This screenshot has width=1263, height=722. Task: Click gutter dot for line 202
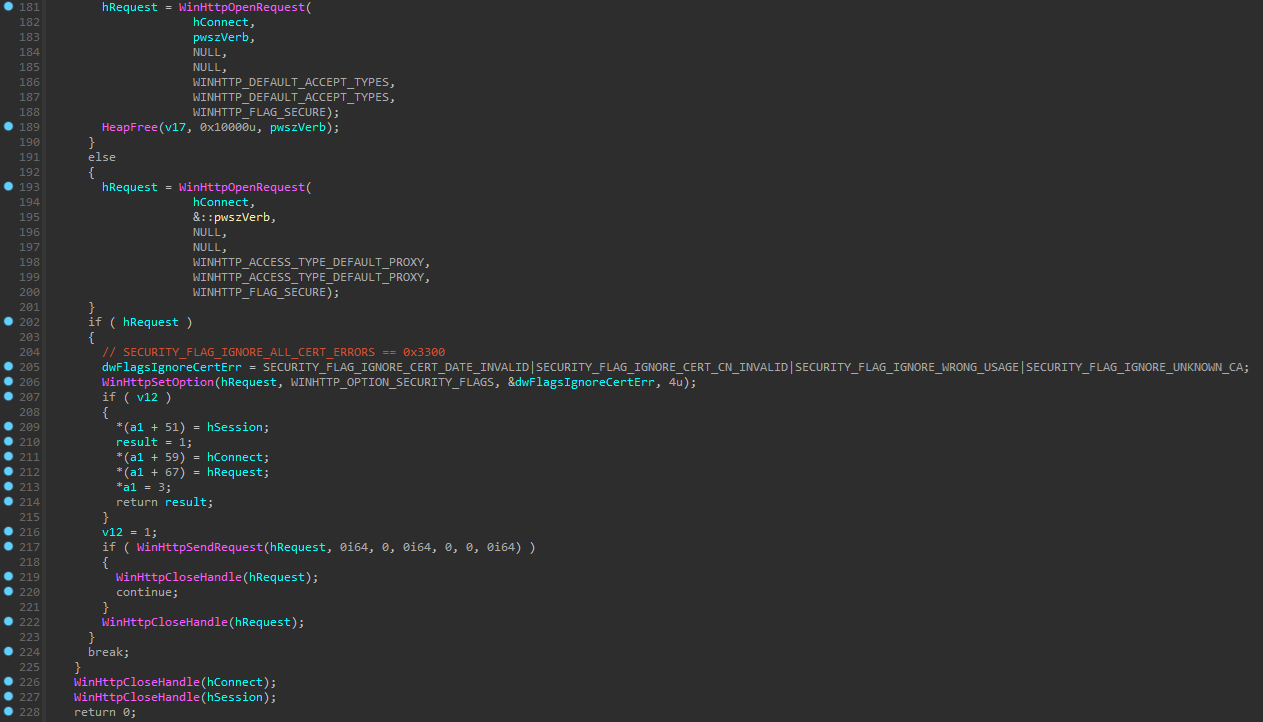[x=9, y=322]
